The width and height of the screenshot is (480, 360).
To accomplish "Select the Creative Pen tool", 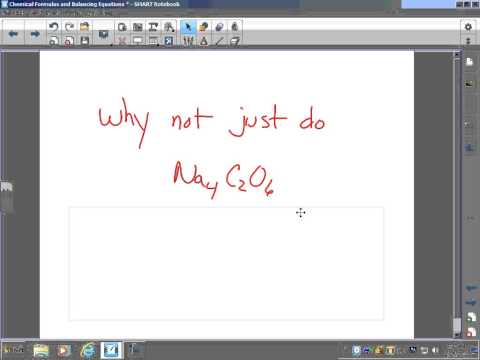I will click(203, 27).
